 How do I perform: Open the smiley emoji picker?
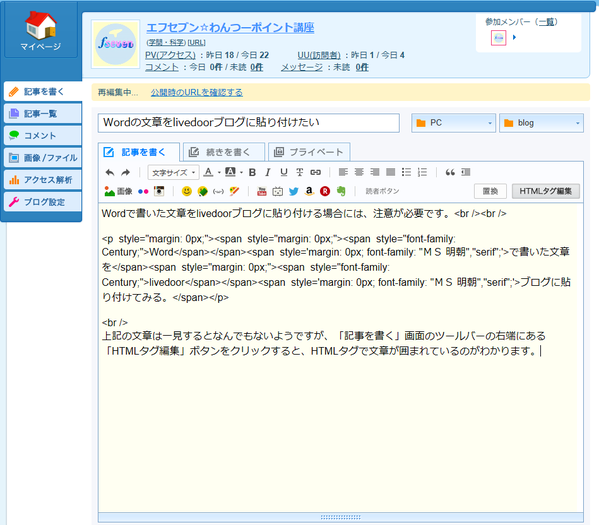186,191
